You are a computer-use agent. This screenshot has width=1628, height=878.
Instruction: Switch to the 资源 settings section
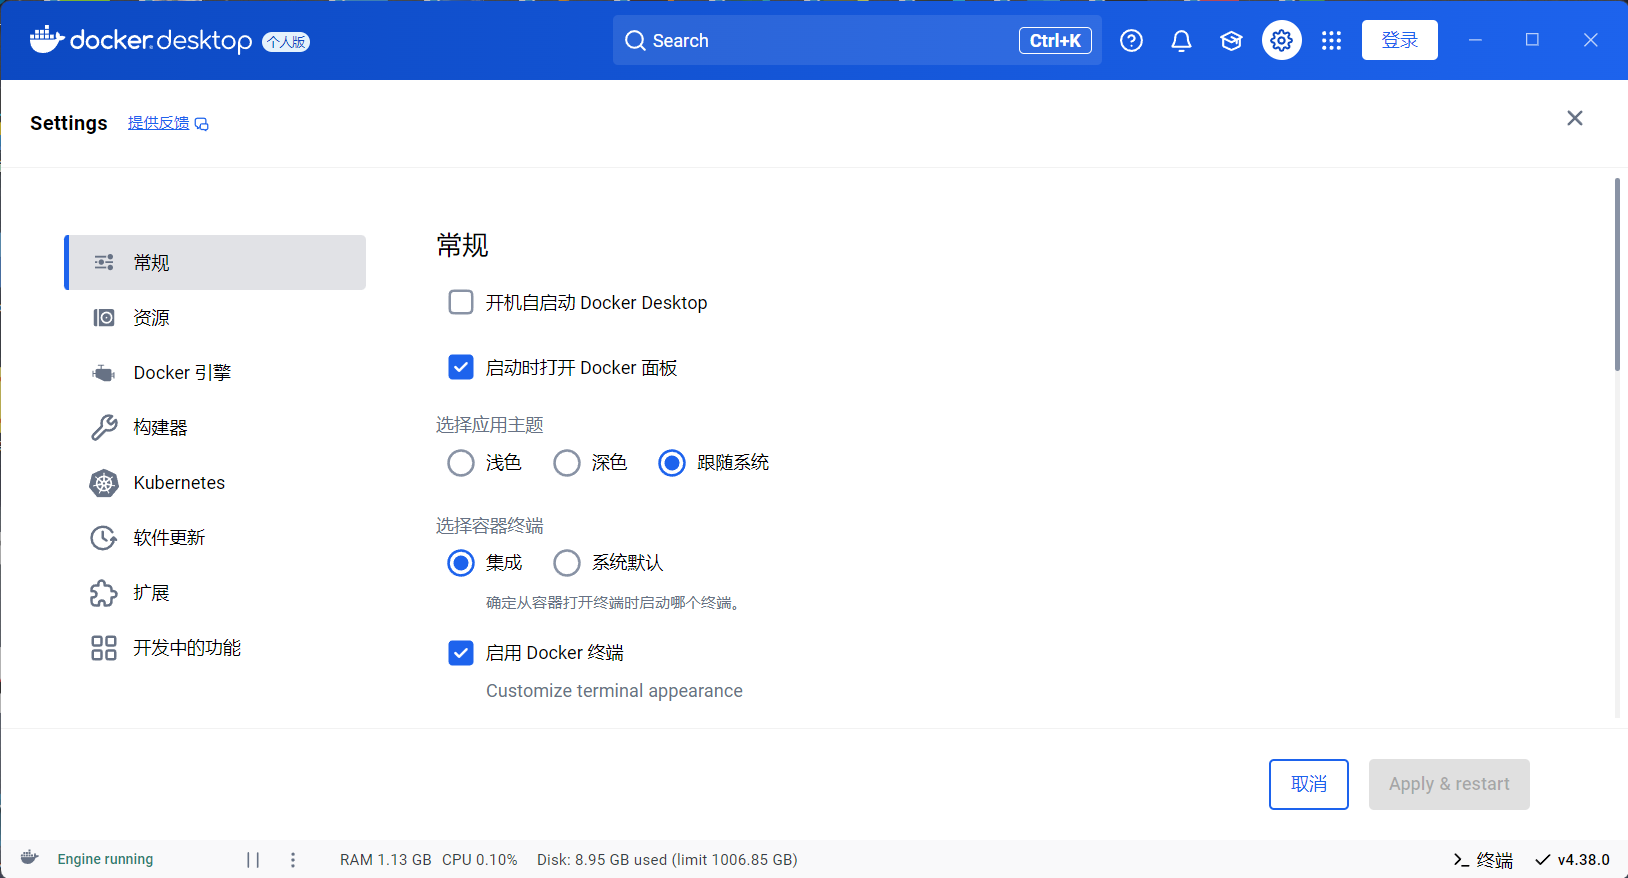[x=152, y=318]
